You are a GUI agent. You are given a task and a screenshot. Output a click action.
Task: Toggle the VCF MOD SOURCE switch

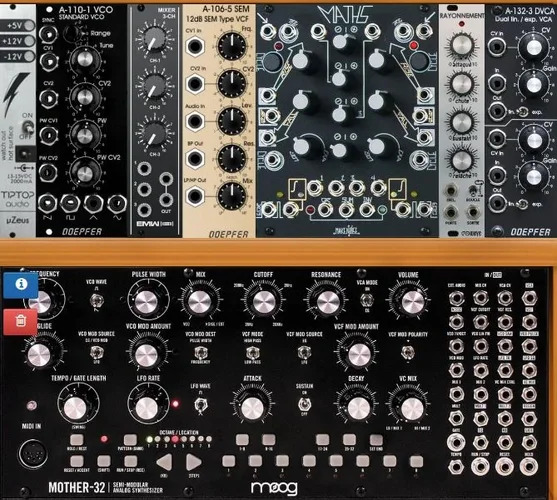304,353
